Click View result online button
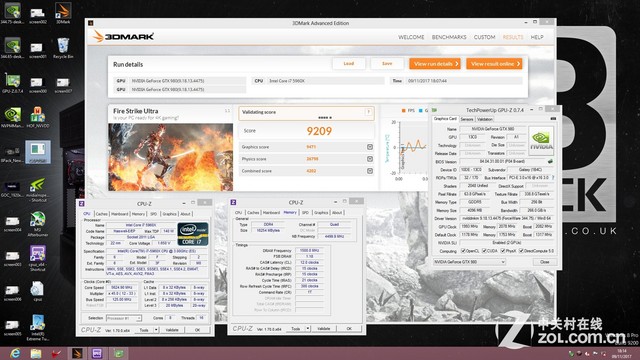 click(494, 64)
